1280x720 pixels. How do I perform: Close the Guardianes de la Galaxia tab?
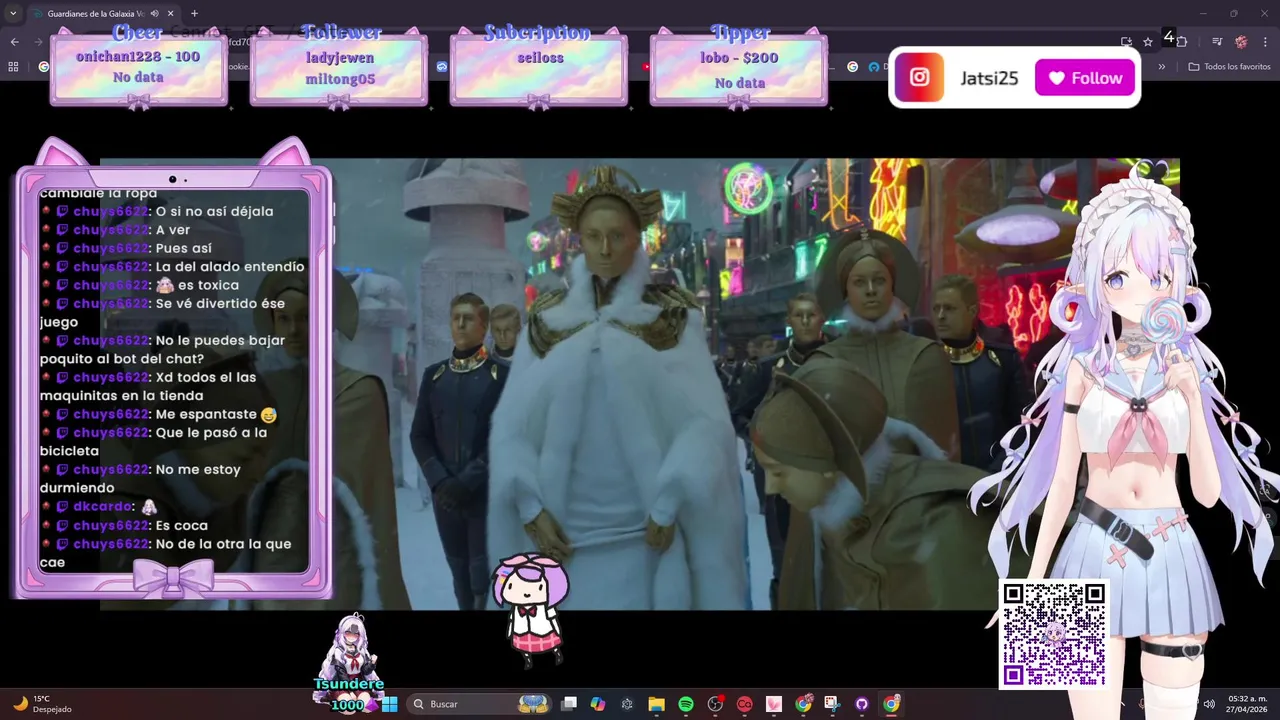tap(171, 14)
